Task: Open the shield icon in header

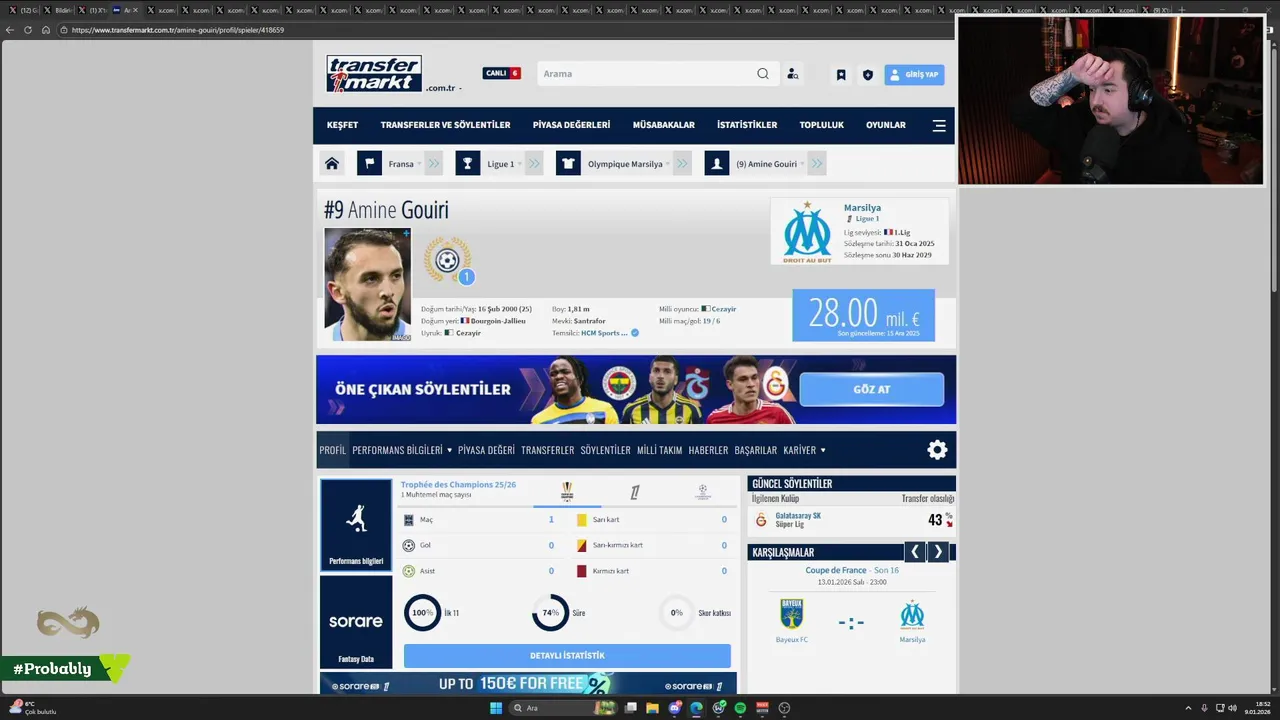Action: pos(867,74)
